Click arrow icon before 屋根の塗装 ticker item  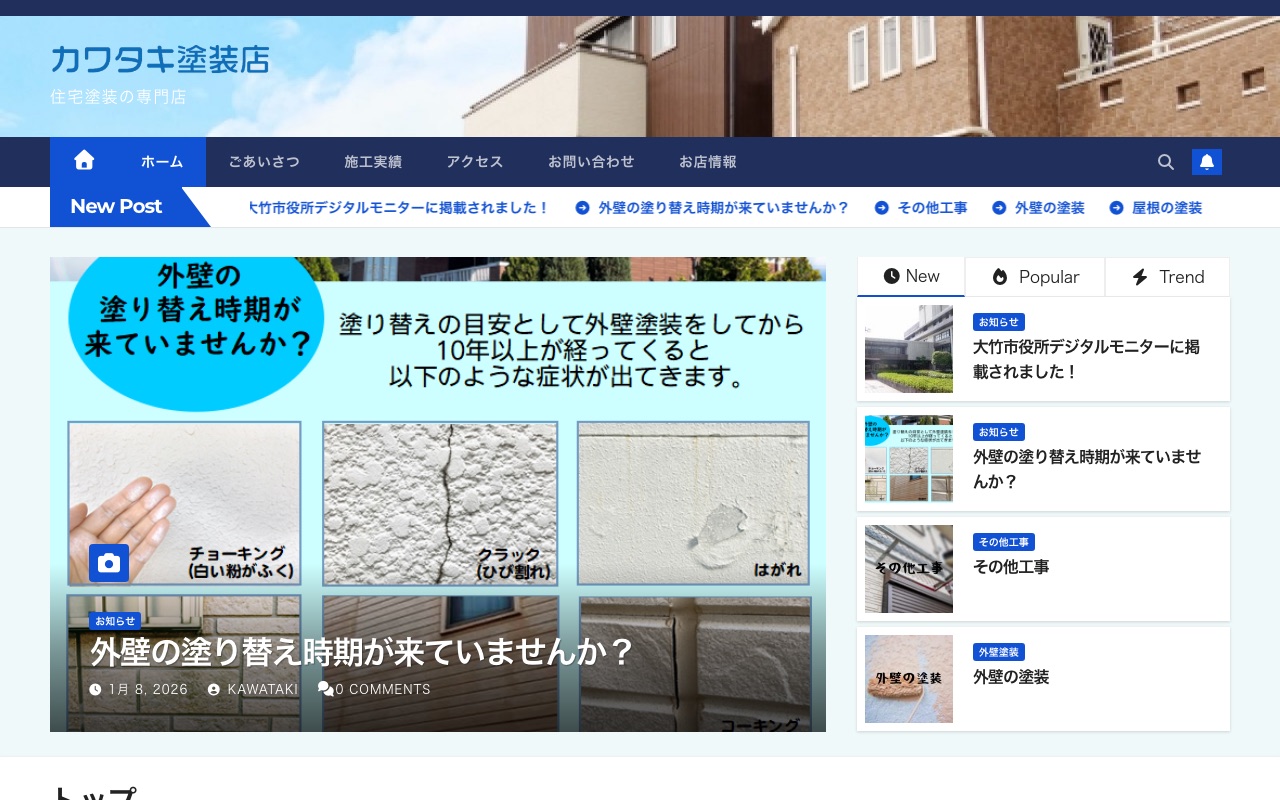1116,208
